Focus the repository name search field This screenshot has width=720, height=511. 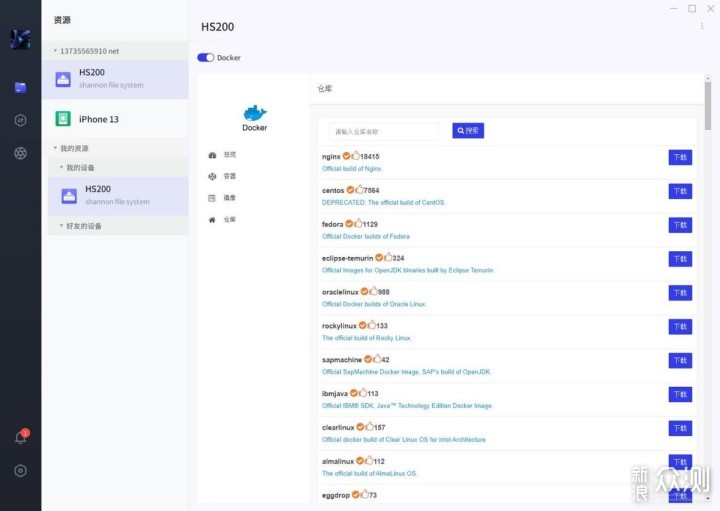point(383,132)
